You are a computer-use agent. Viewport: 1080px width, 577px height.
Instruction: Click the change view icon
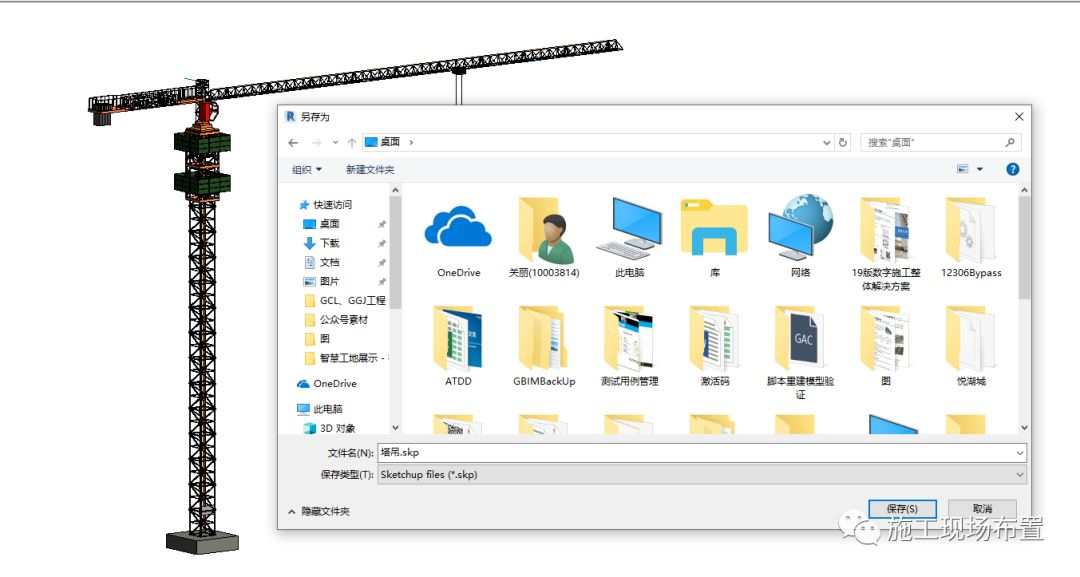pyautogui.click(x=963, y=169)
